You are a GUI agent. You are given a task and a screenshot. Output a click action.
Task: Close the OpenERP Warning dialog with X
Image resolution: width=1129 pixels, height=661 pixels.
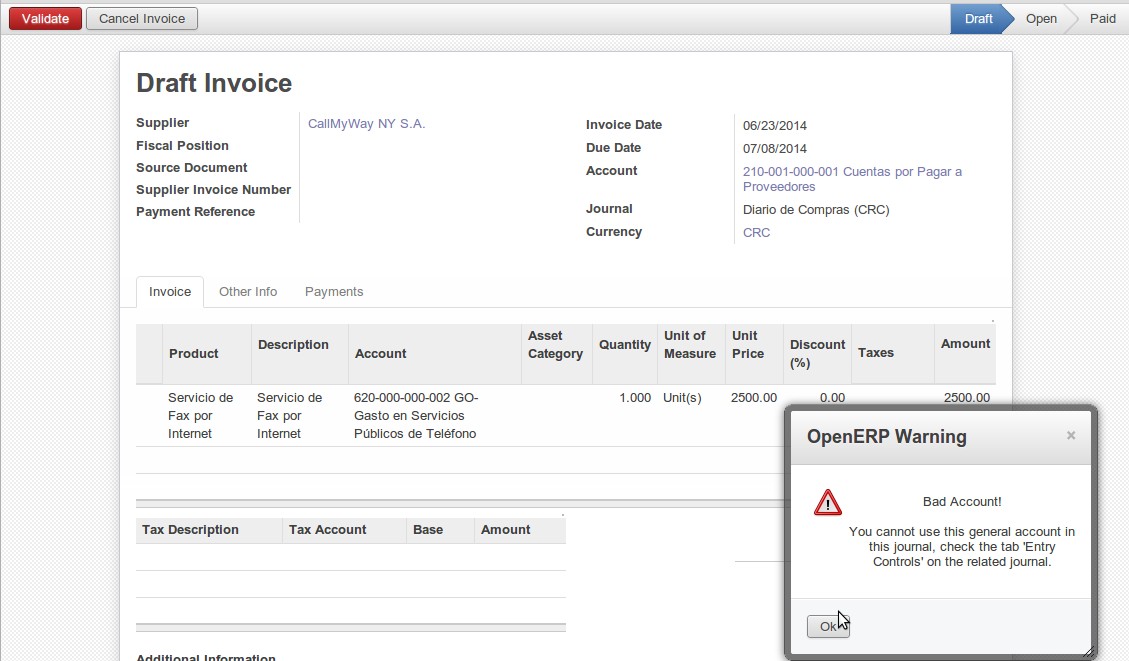tap(1071, 435)
